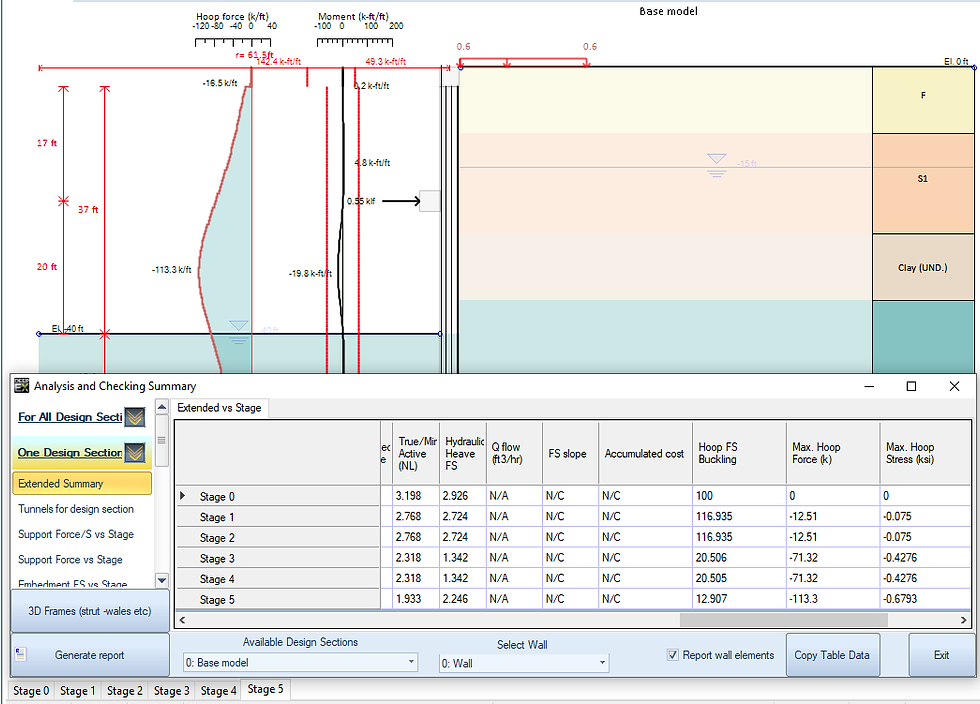
Task: Click the -113.3 k/ft hoop force label
Action: click(172, 269)
